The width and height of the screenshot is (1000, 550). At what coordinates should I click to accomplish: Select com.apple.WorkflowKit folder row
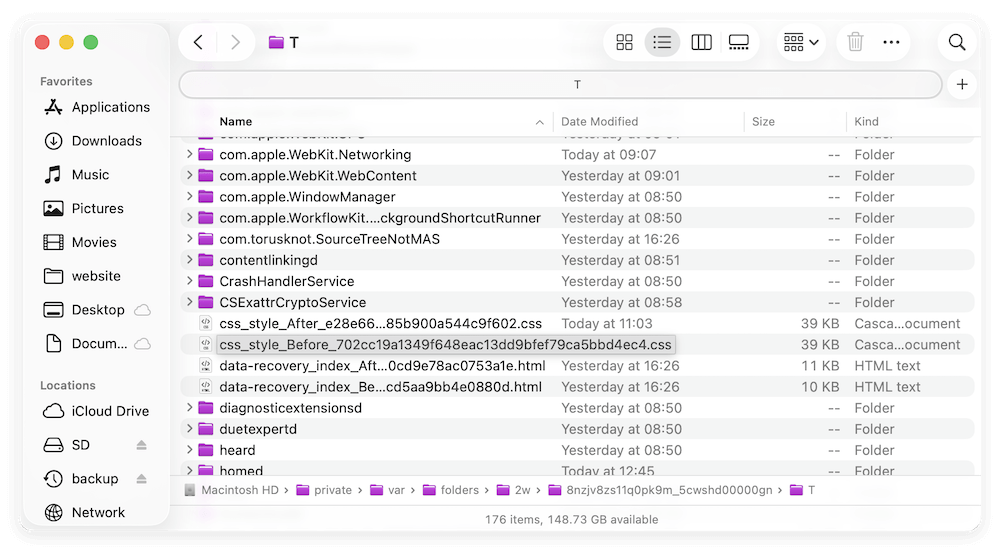[x=577, y=218]
